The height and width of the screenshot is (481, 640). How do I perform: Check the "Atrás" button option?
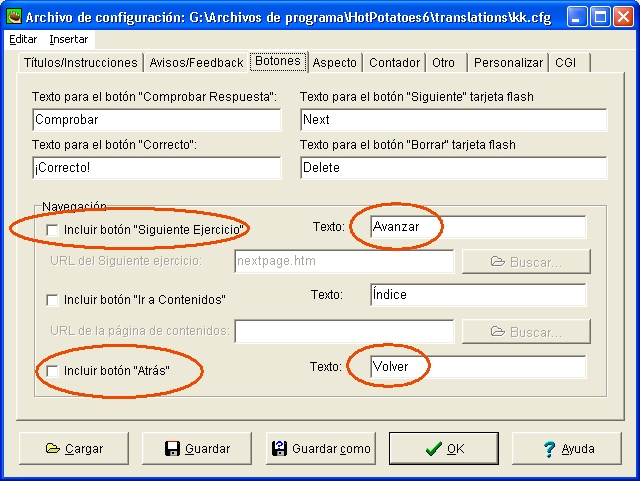52,371
